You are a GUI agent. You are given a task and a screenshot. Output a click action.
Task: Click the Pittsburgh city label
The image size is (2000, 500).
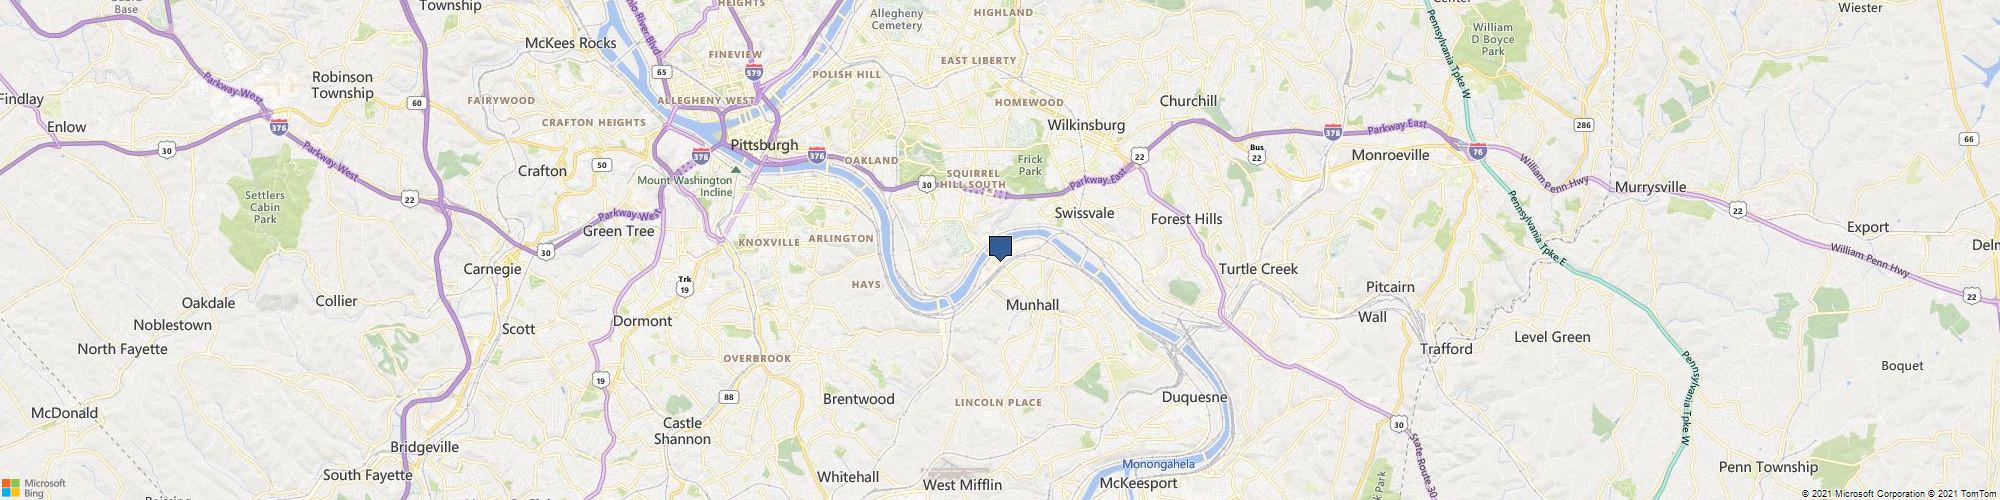765,144
